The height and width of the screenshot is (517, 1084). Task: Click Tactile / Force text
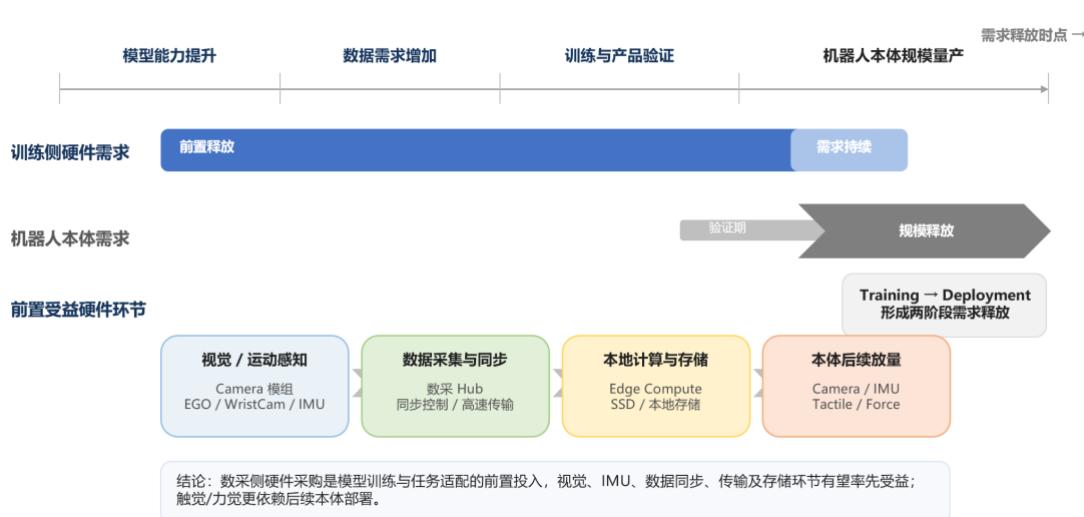coord(856,404)
